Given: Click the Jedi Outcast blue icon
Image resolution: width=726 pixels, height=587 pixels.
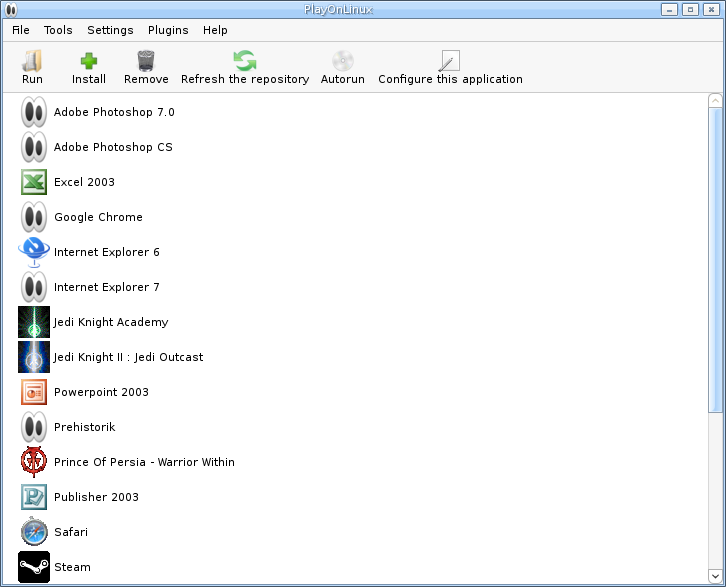Looking at the screenshot, I should pos(34,357).
